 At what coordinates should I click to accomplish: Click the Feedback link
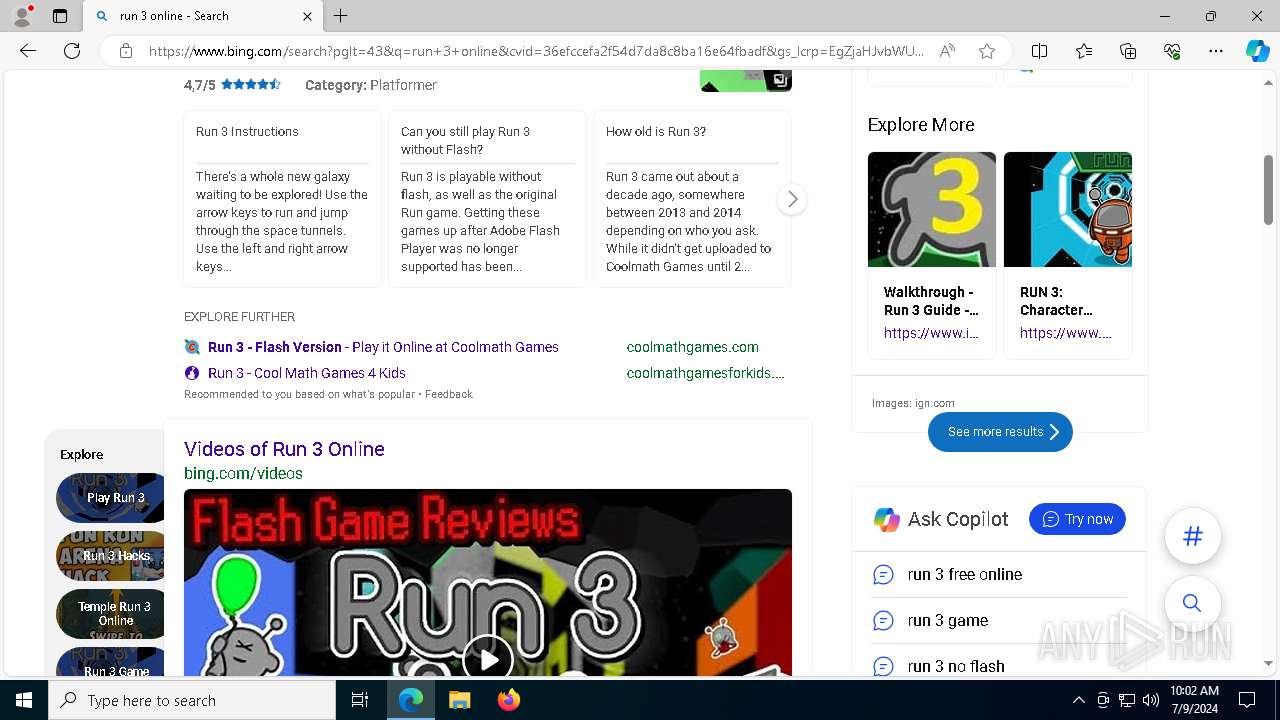(448, 394)
